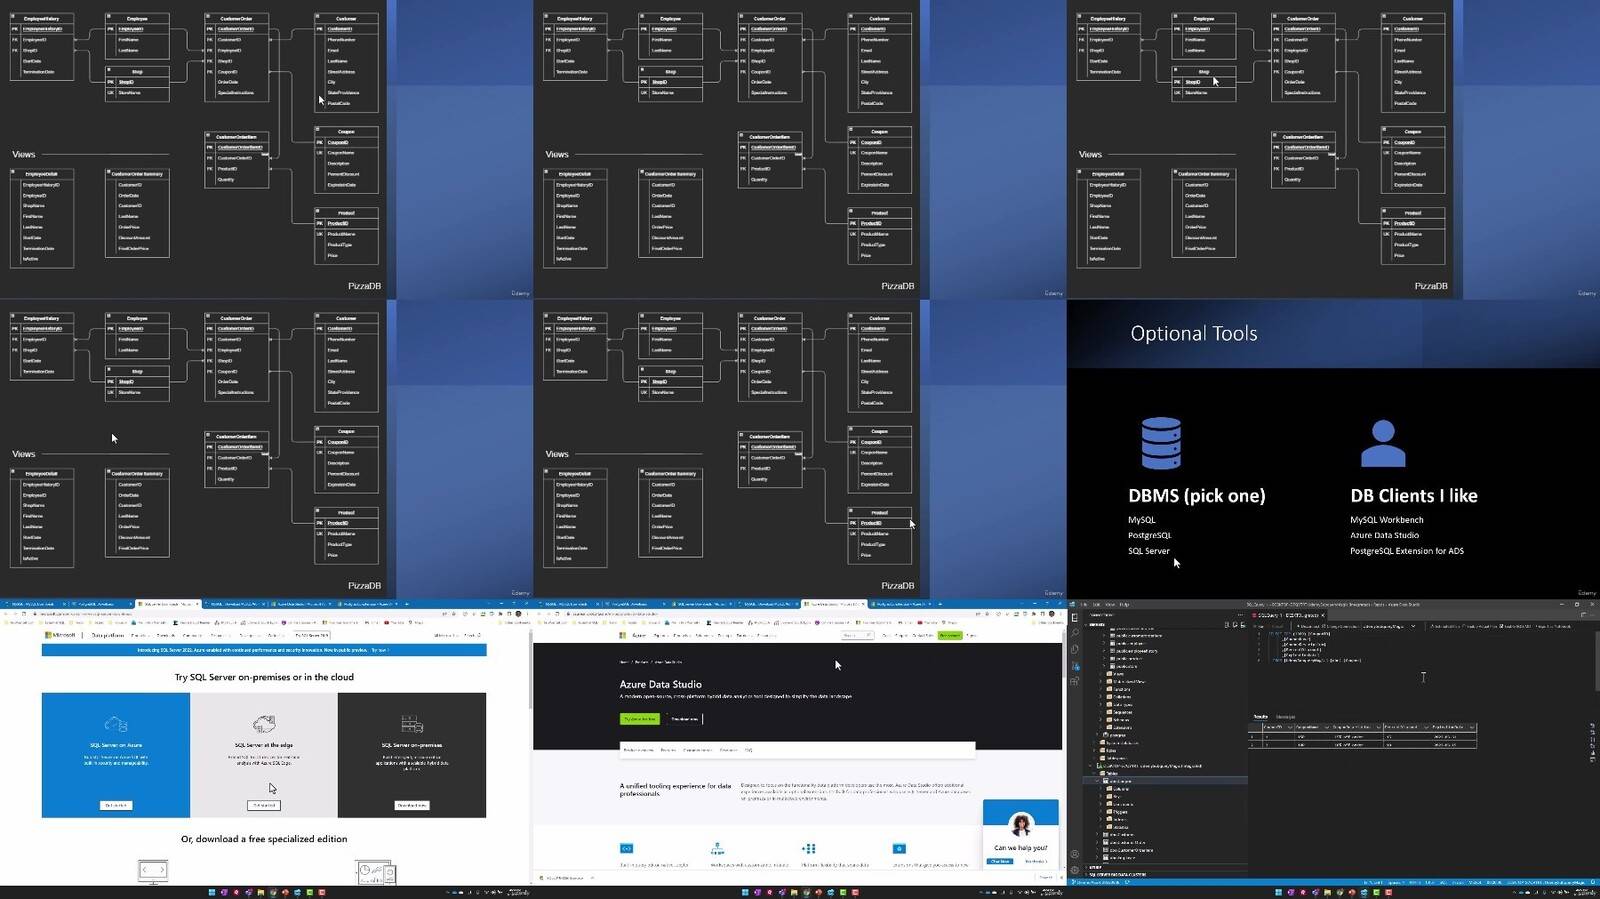Click the SQL Server on Azure cloud icon
The width and height of the screenshot is (1600, 899).
tap(115, 724)
